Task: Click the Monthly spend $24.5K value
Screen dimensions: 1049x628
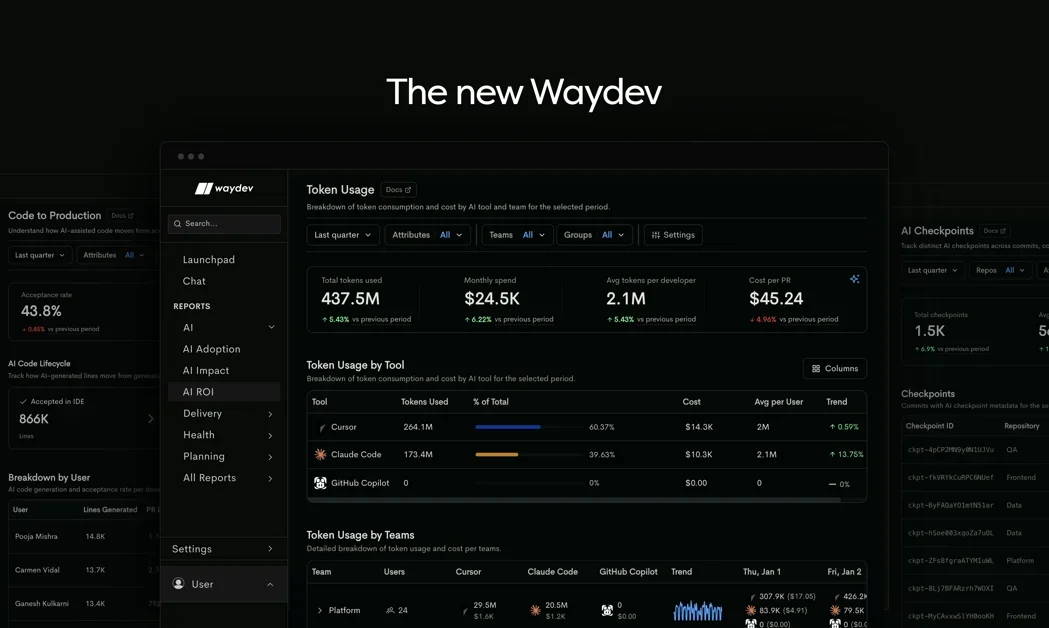Action: pyautogui.click(x=492, y=299)
